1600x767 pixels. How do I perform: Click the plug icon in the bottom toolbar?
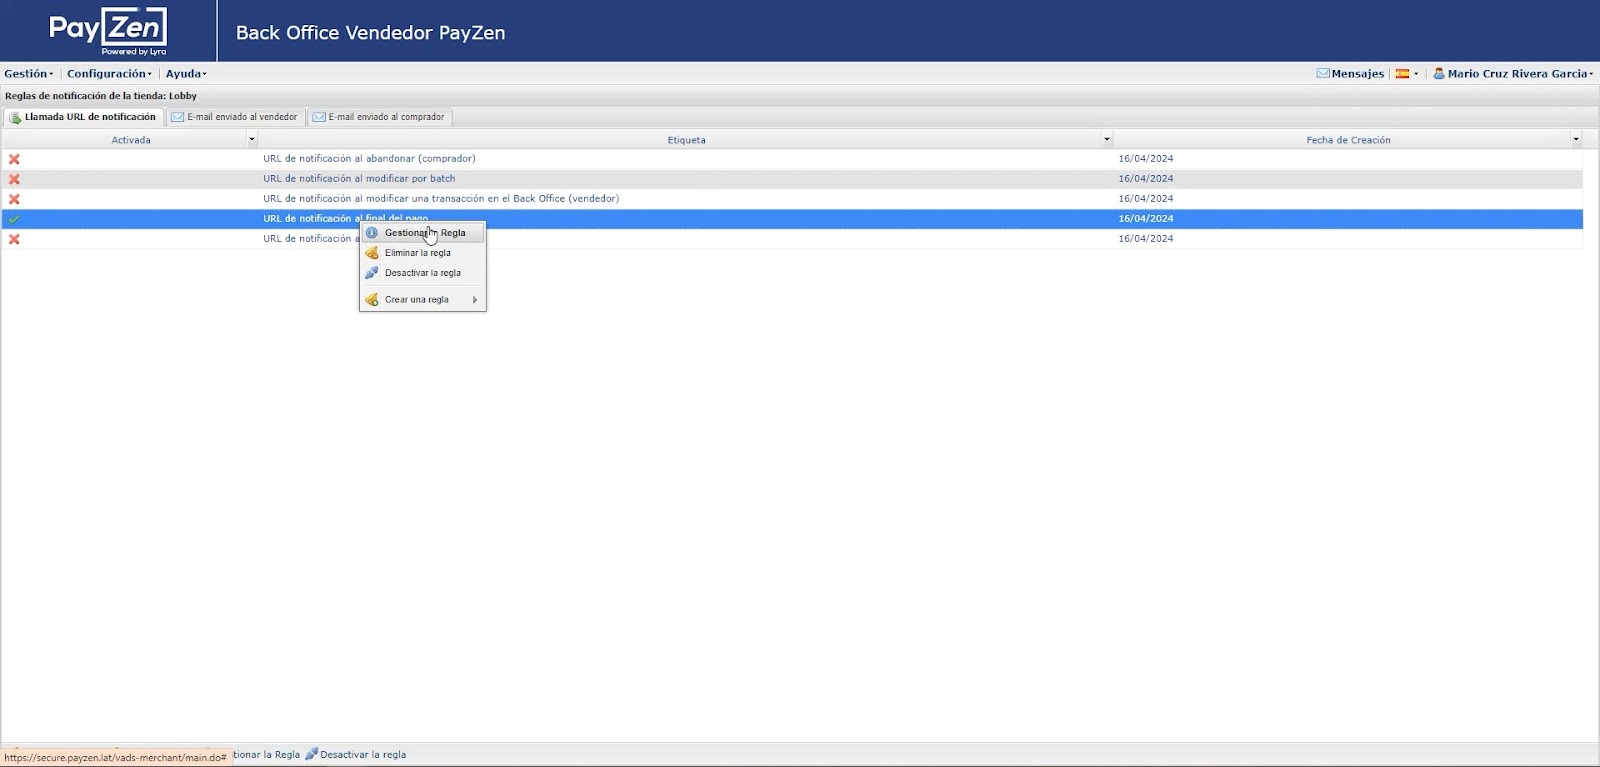click(x=311, y=754)
